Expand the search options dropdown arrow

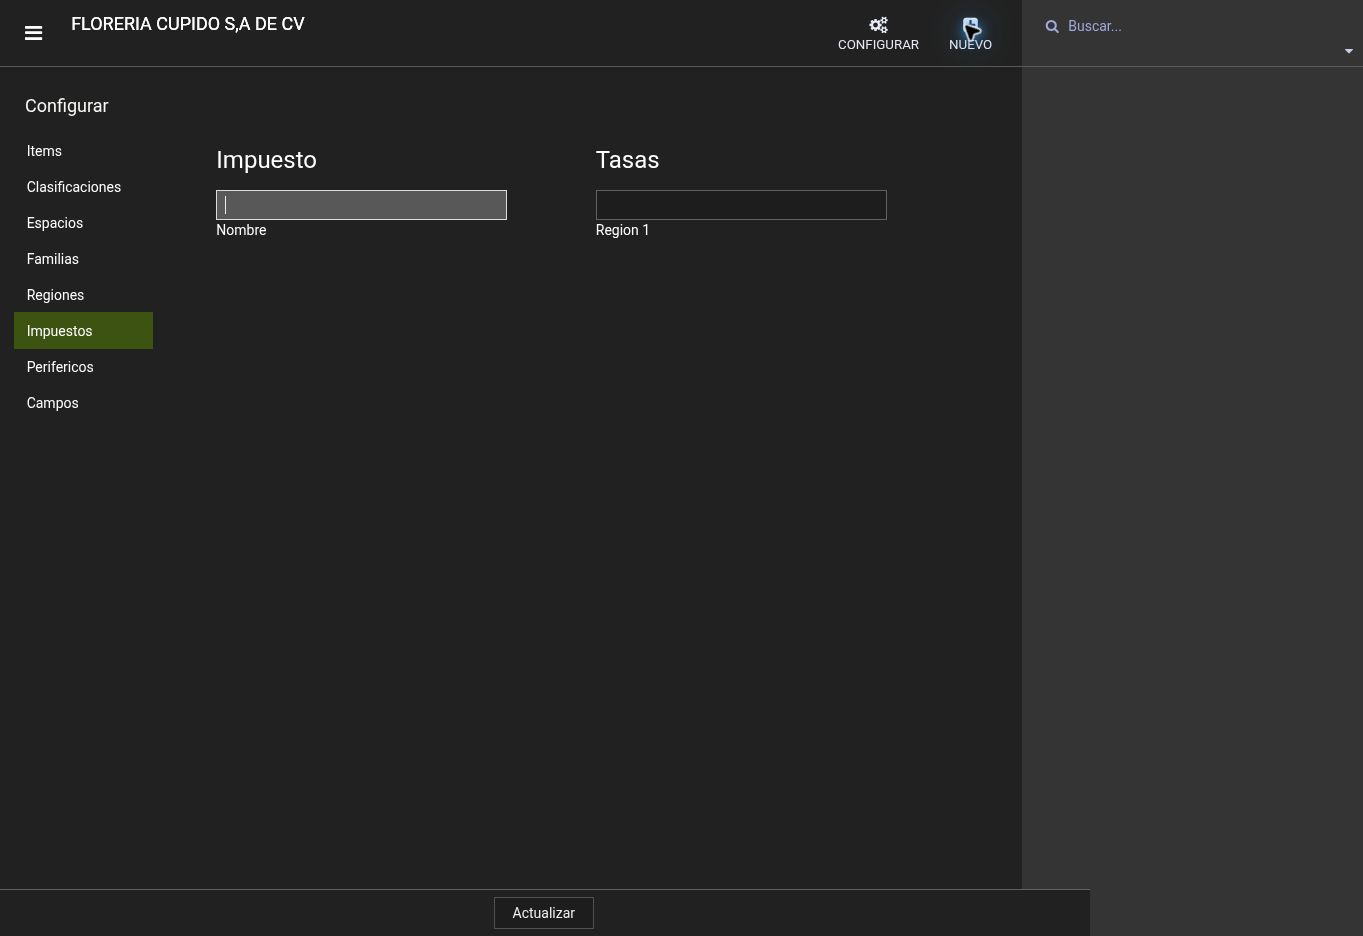point(1348,51)
